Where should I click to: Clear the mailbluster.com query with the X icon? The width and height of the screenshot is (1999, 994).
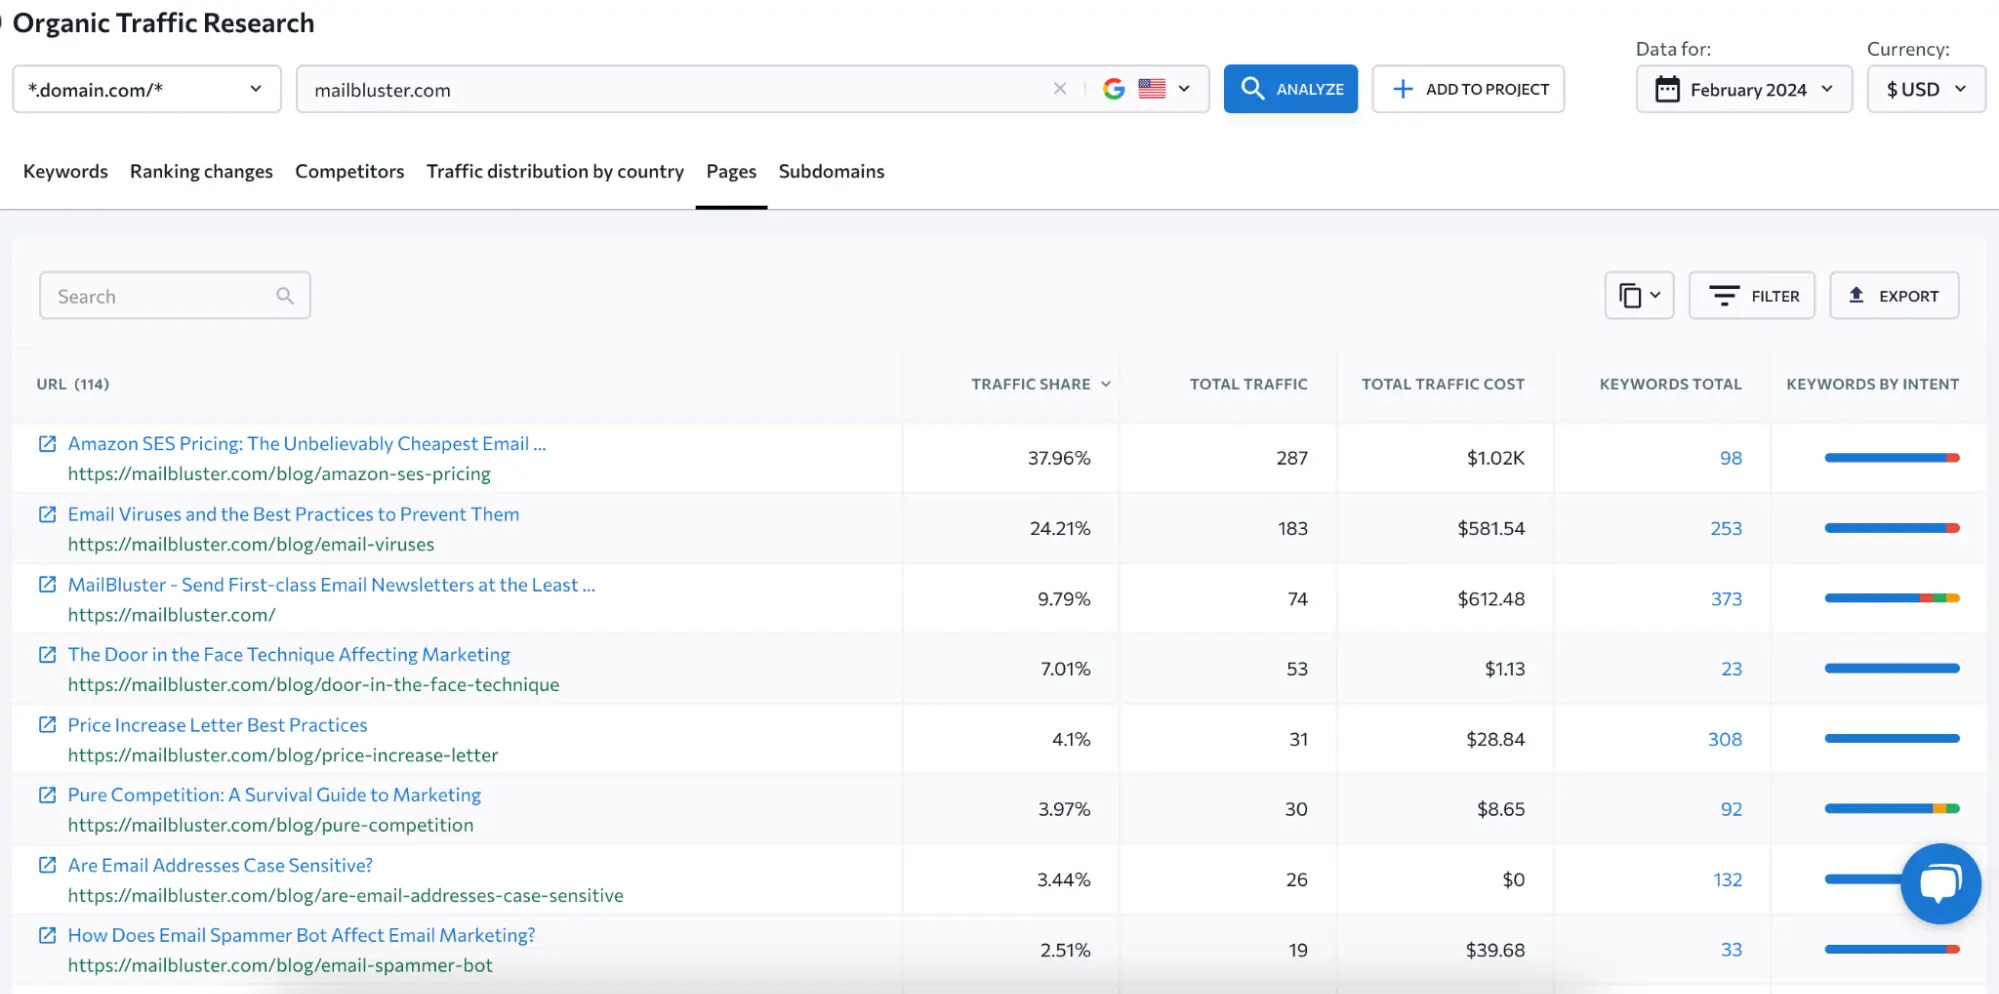coord(1060,89)
